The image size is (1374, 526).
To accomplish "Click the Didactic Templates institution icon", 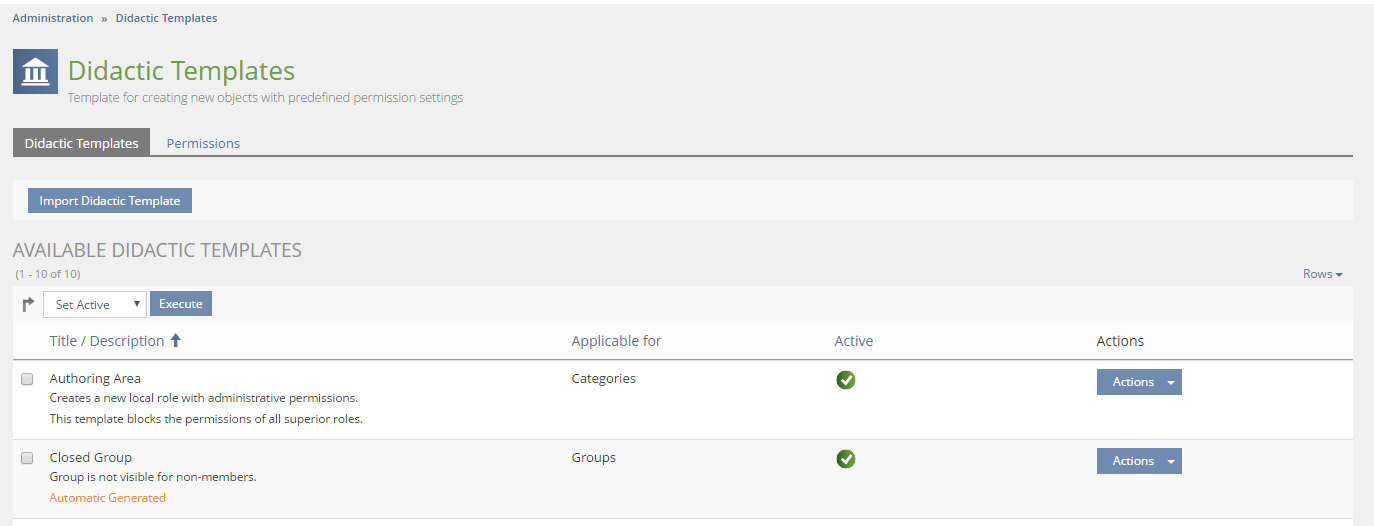I will (x=35, y=72).
